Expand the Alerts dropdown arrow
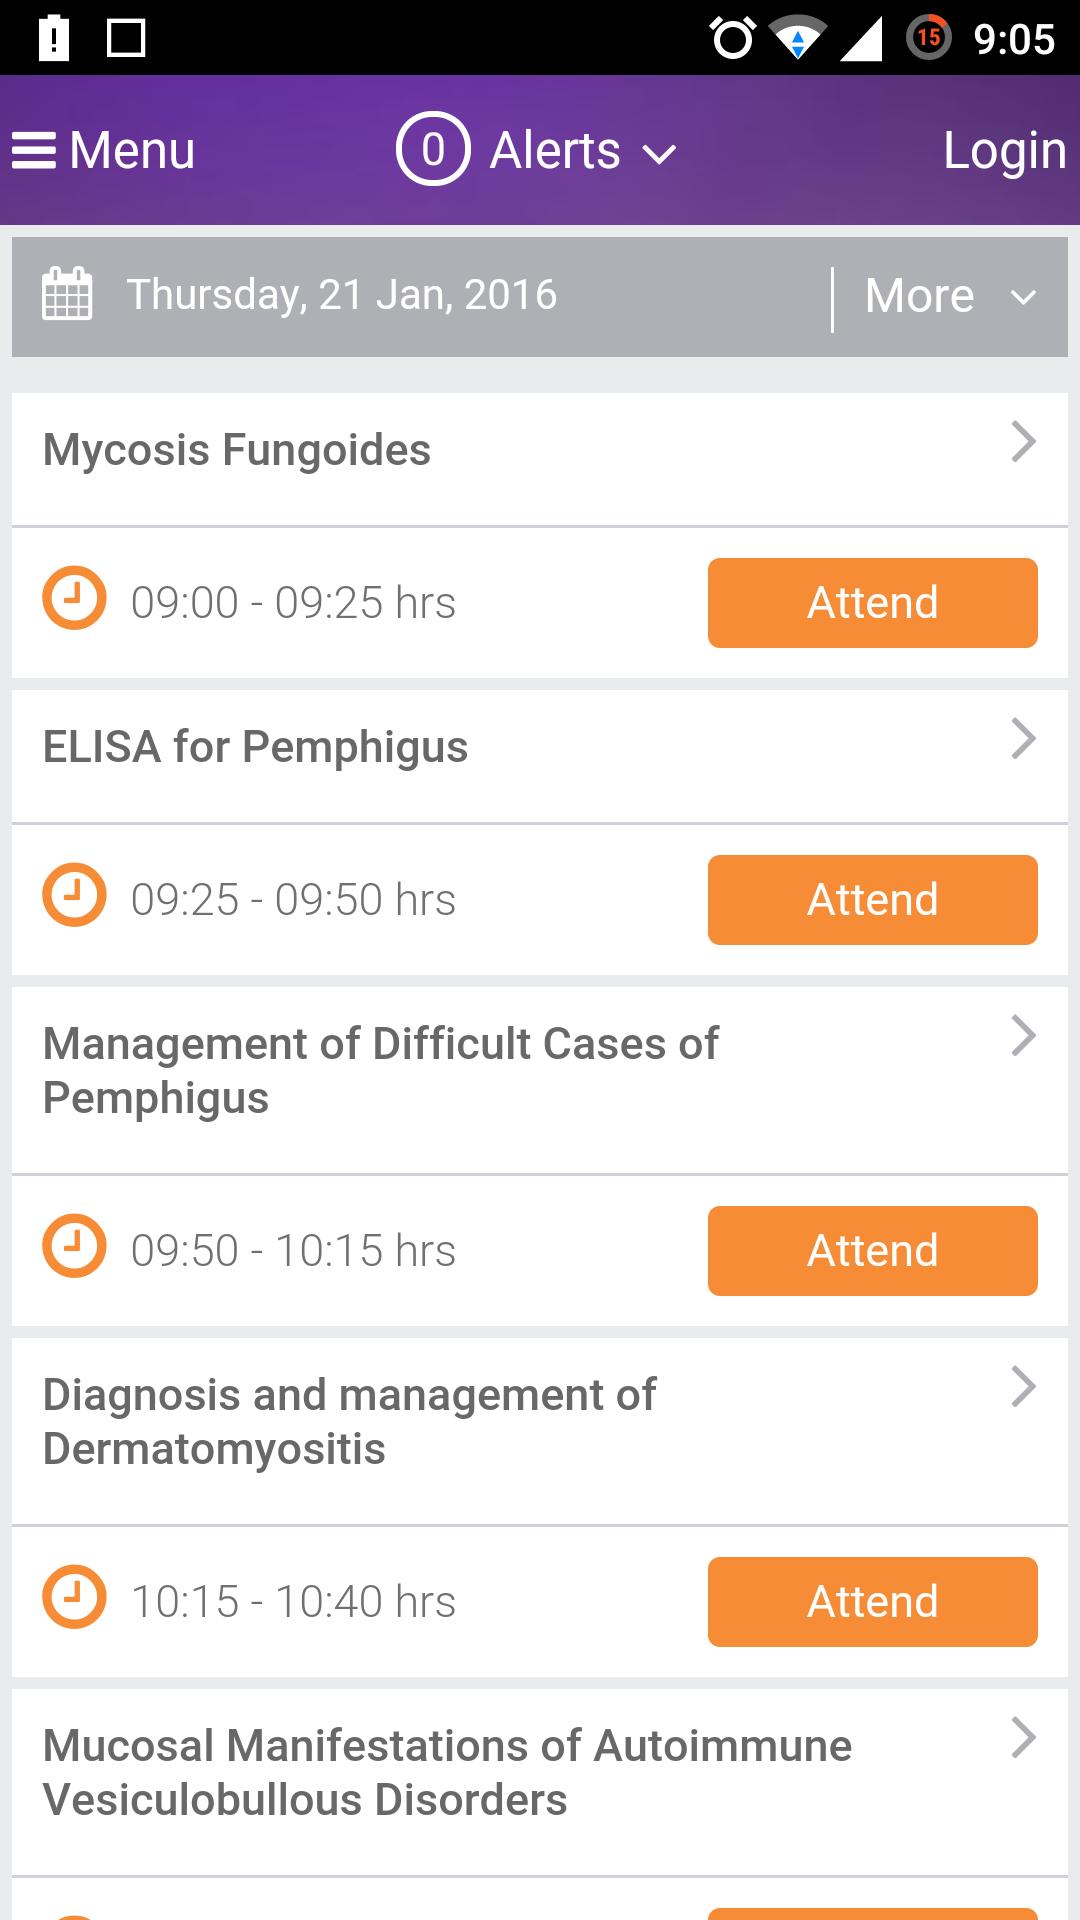Image resolution: width=1080 pixels, height=1920 pixels. click(659, 153)
